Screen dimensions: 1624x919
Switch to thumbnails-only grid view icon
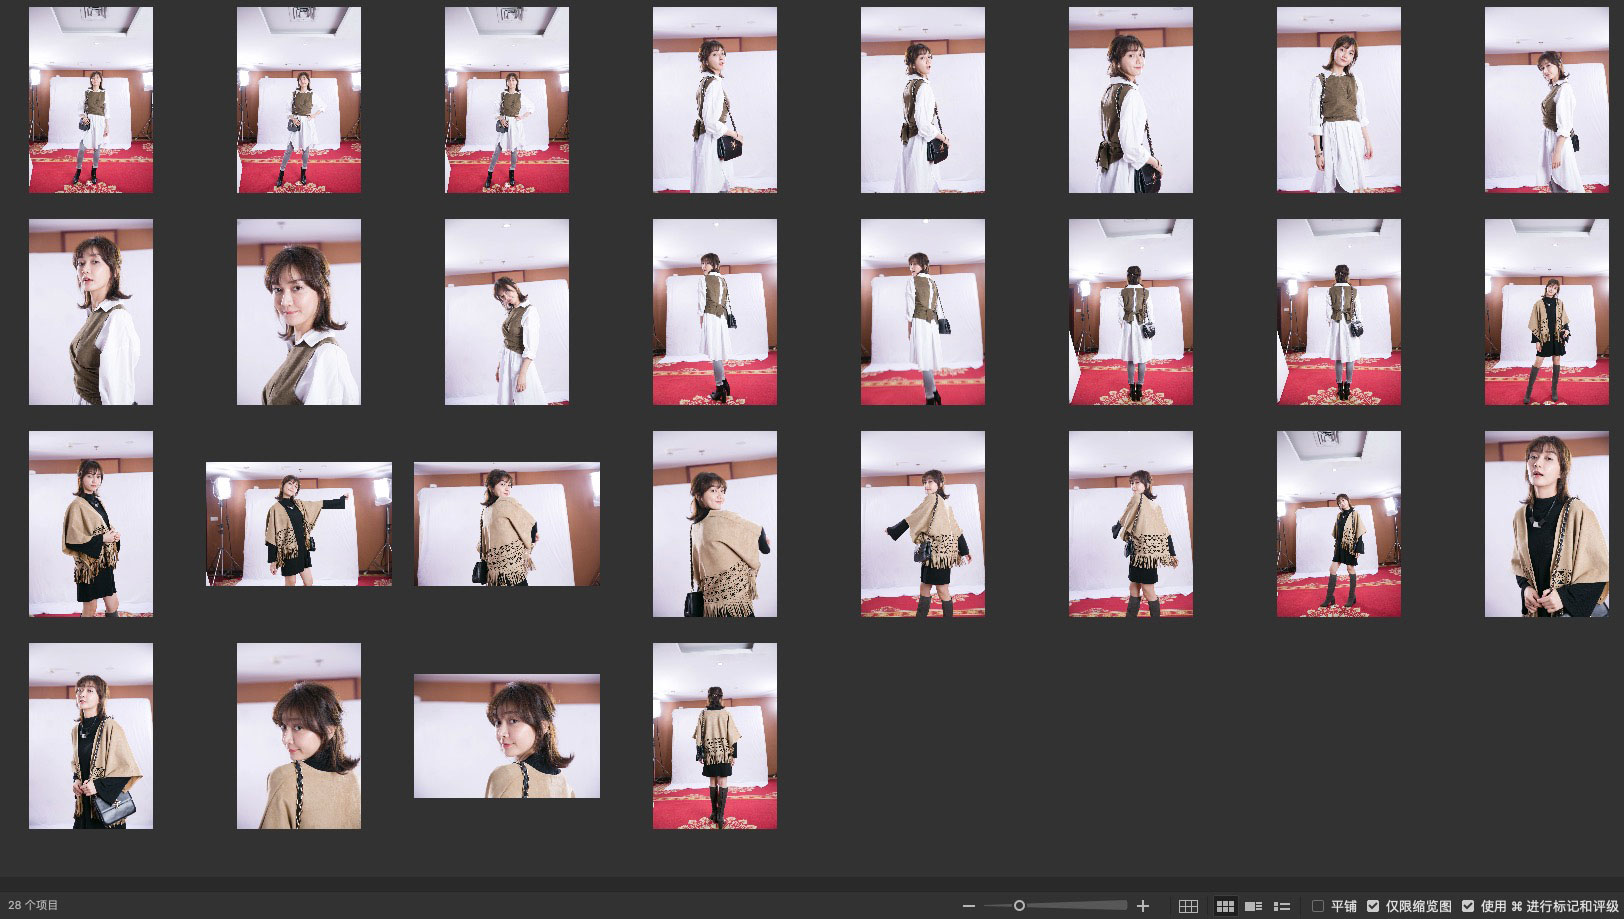(x=1225, y=906)
